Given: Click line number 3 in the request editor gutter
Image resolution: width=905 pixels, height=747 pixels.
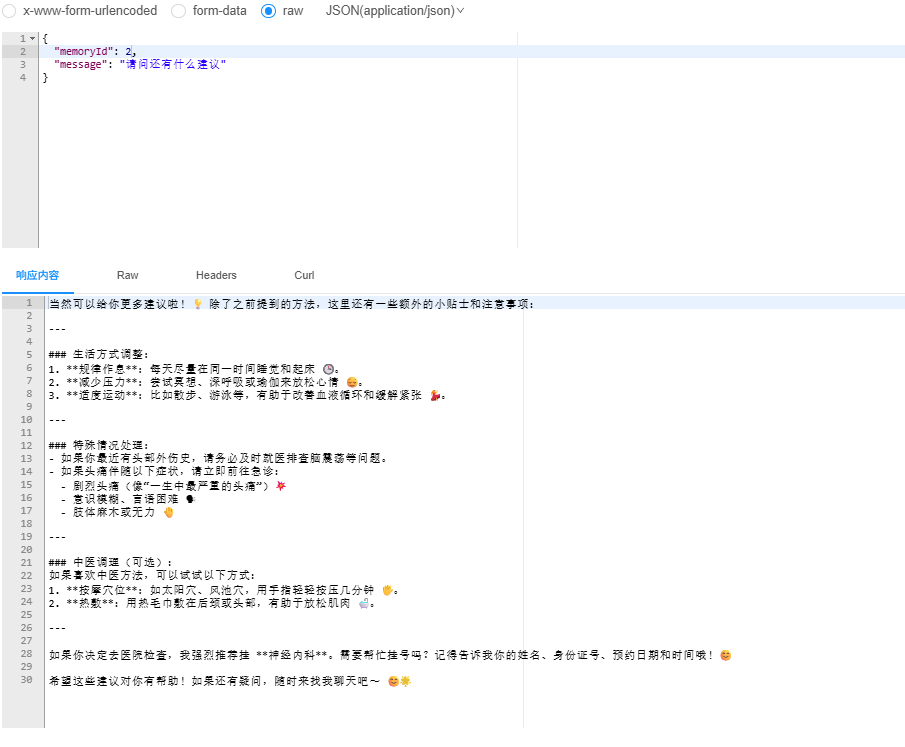Looking at the screenshot, I should coord(24,63).
